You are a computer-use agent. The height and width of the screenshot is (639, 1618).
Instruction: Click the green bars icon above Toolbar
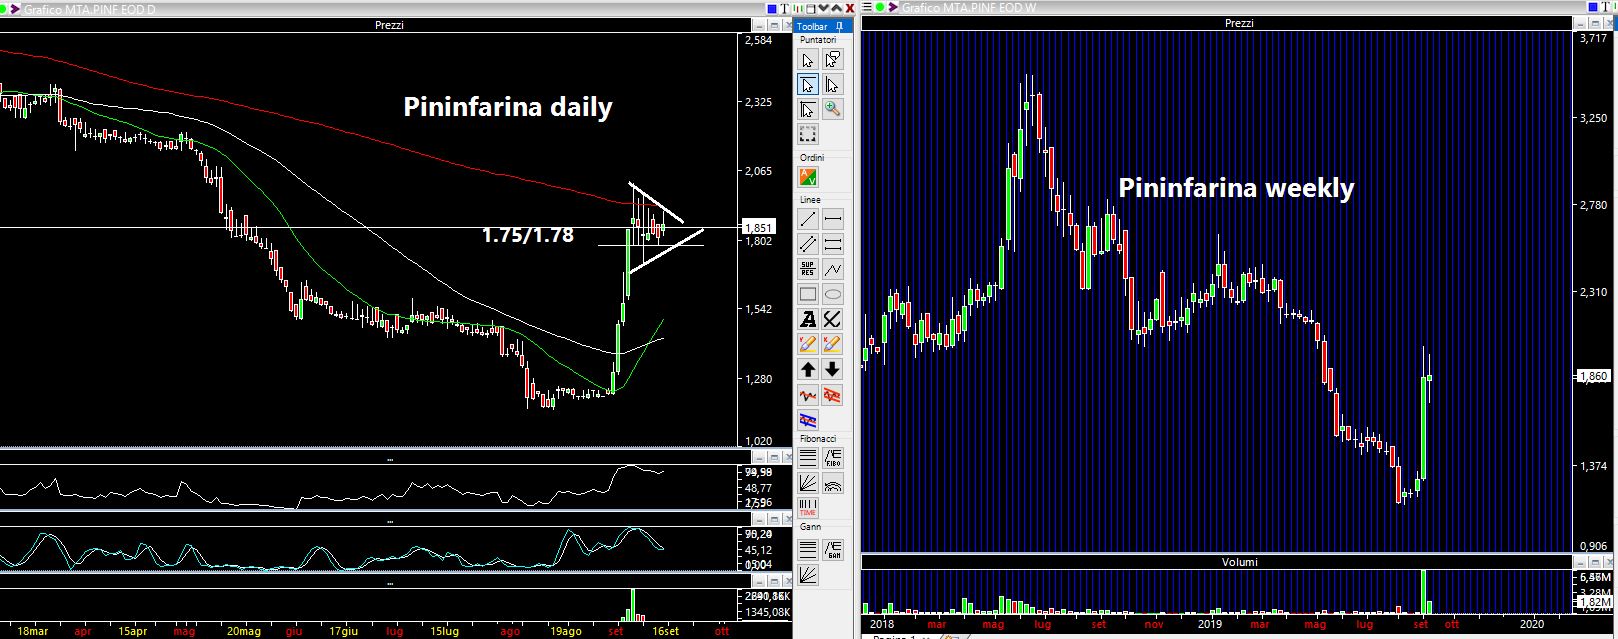click(798, 8)
